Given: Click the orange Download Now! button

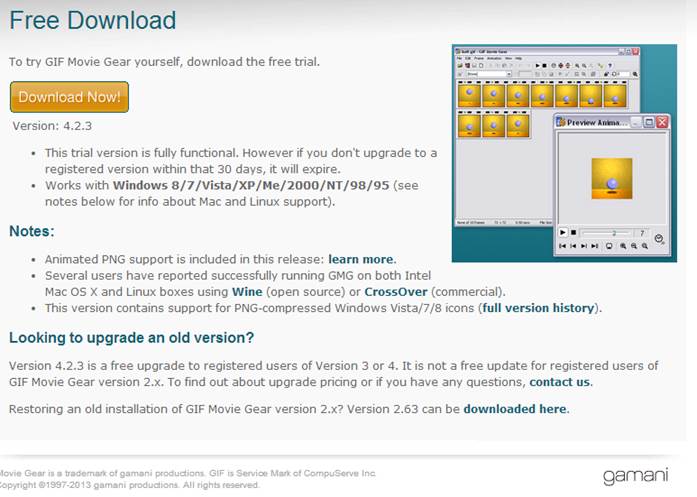Looking at the screenshot, I should coord(69,97).
